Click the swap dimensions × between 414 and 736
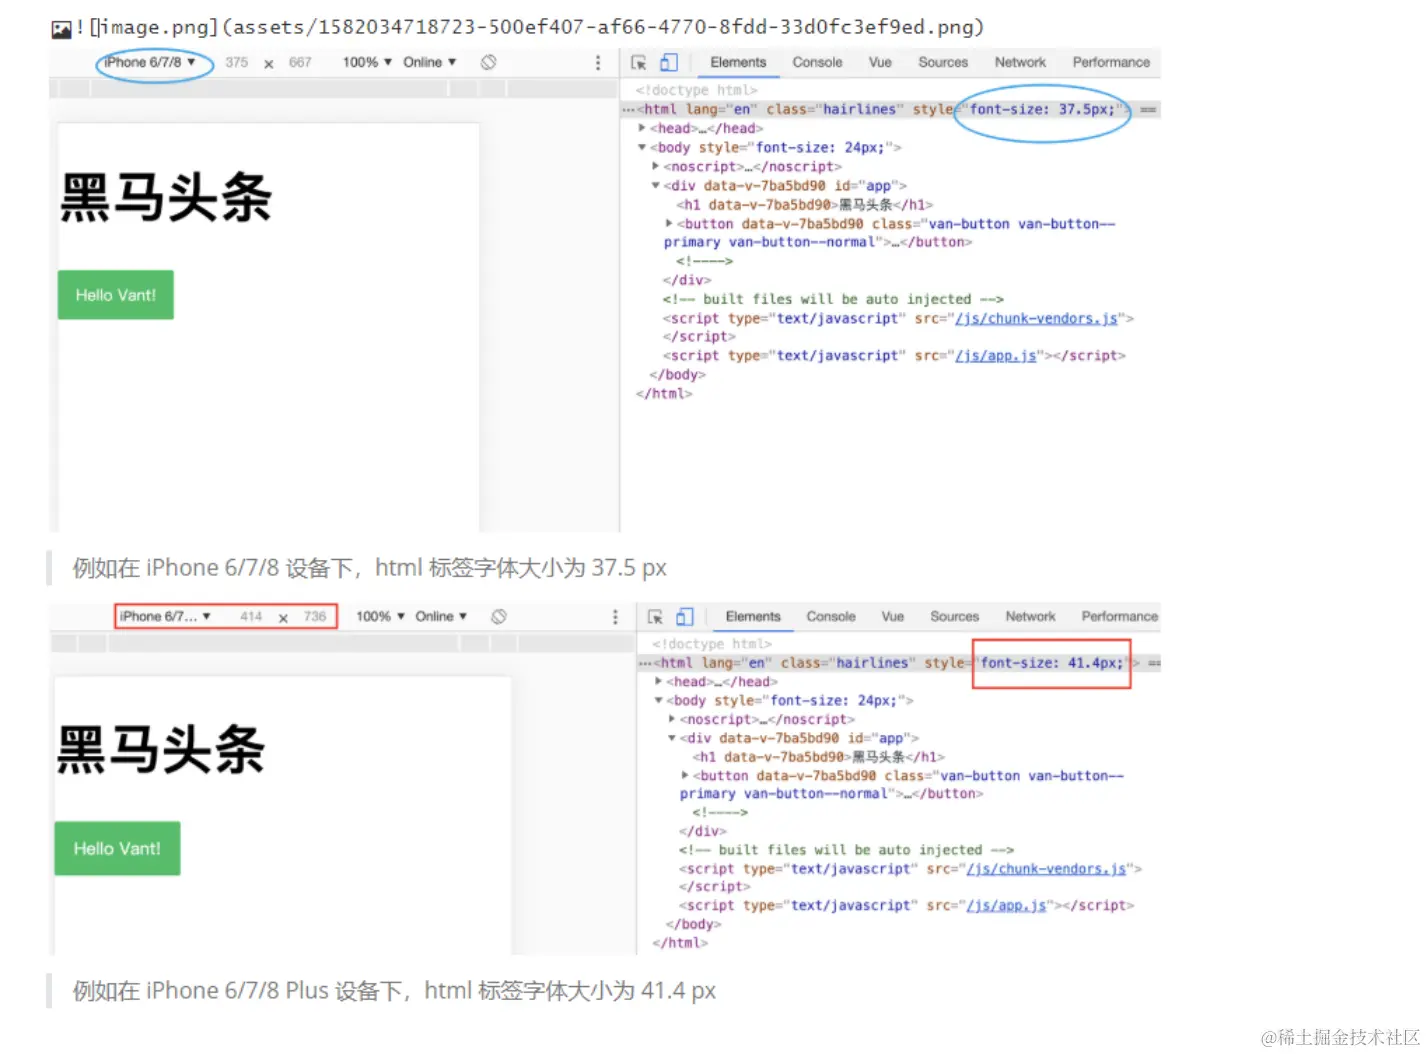The height and width of the screenshot is (1054, 1427). [283, 618]
